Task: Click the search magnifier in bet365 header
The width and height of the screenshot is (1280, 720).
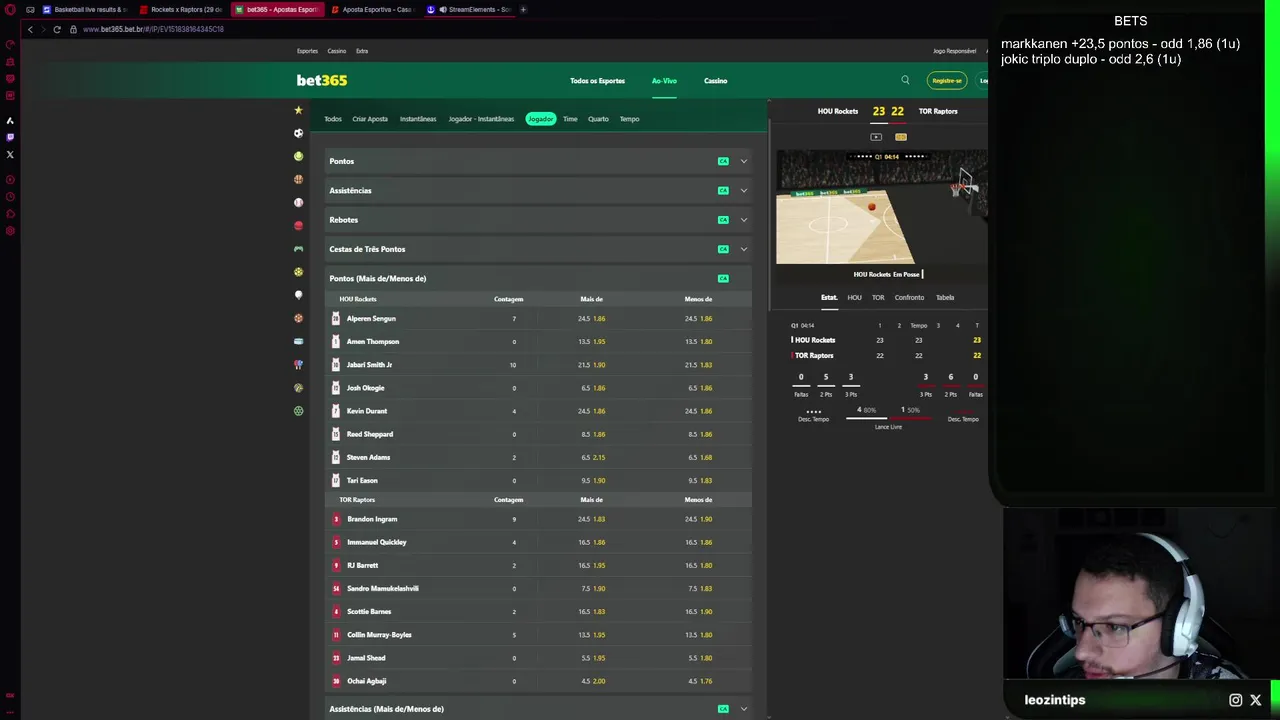Action: 905,80
